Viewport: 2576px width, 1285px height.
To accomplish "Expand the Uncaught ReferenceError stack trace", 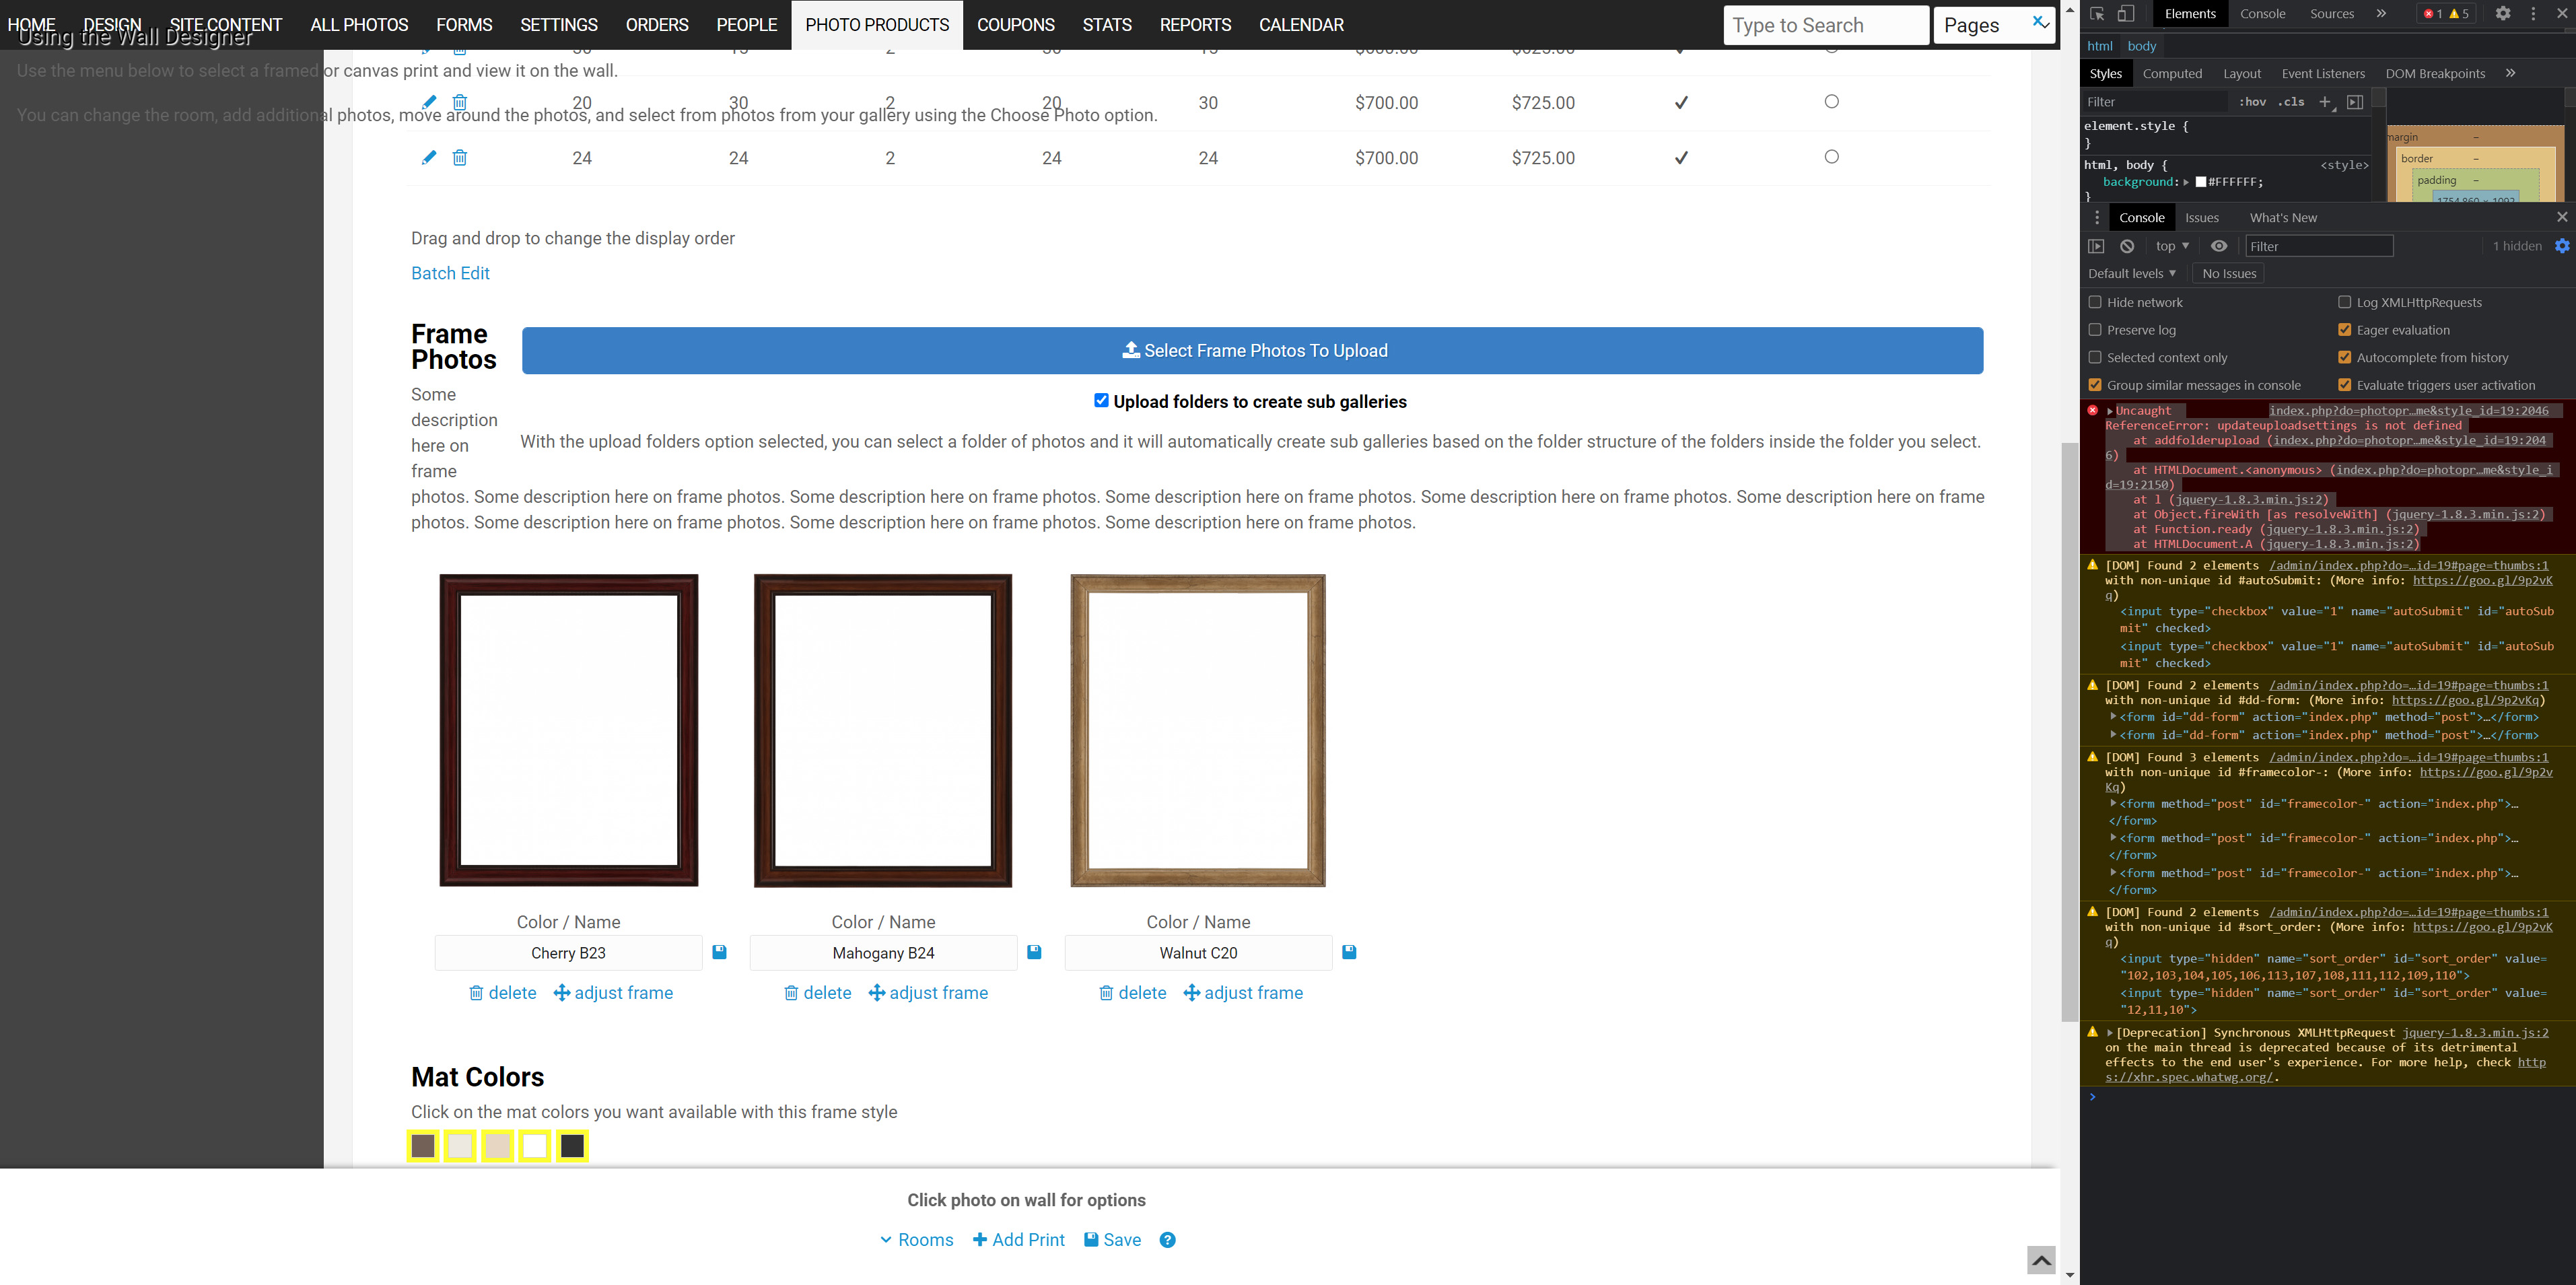I will click(2110, 411).
